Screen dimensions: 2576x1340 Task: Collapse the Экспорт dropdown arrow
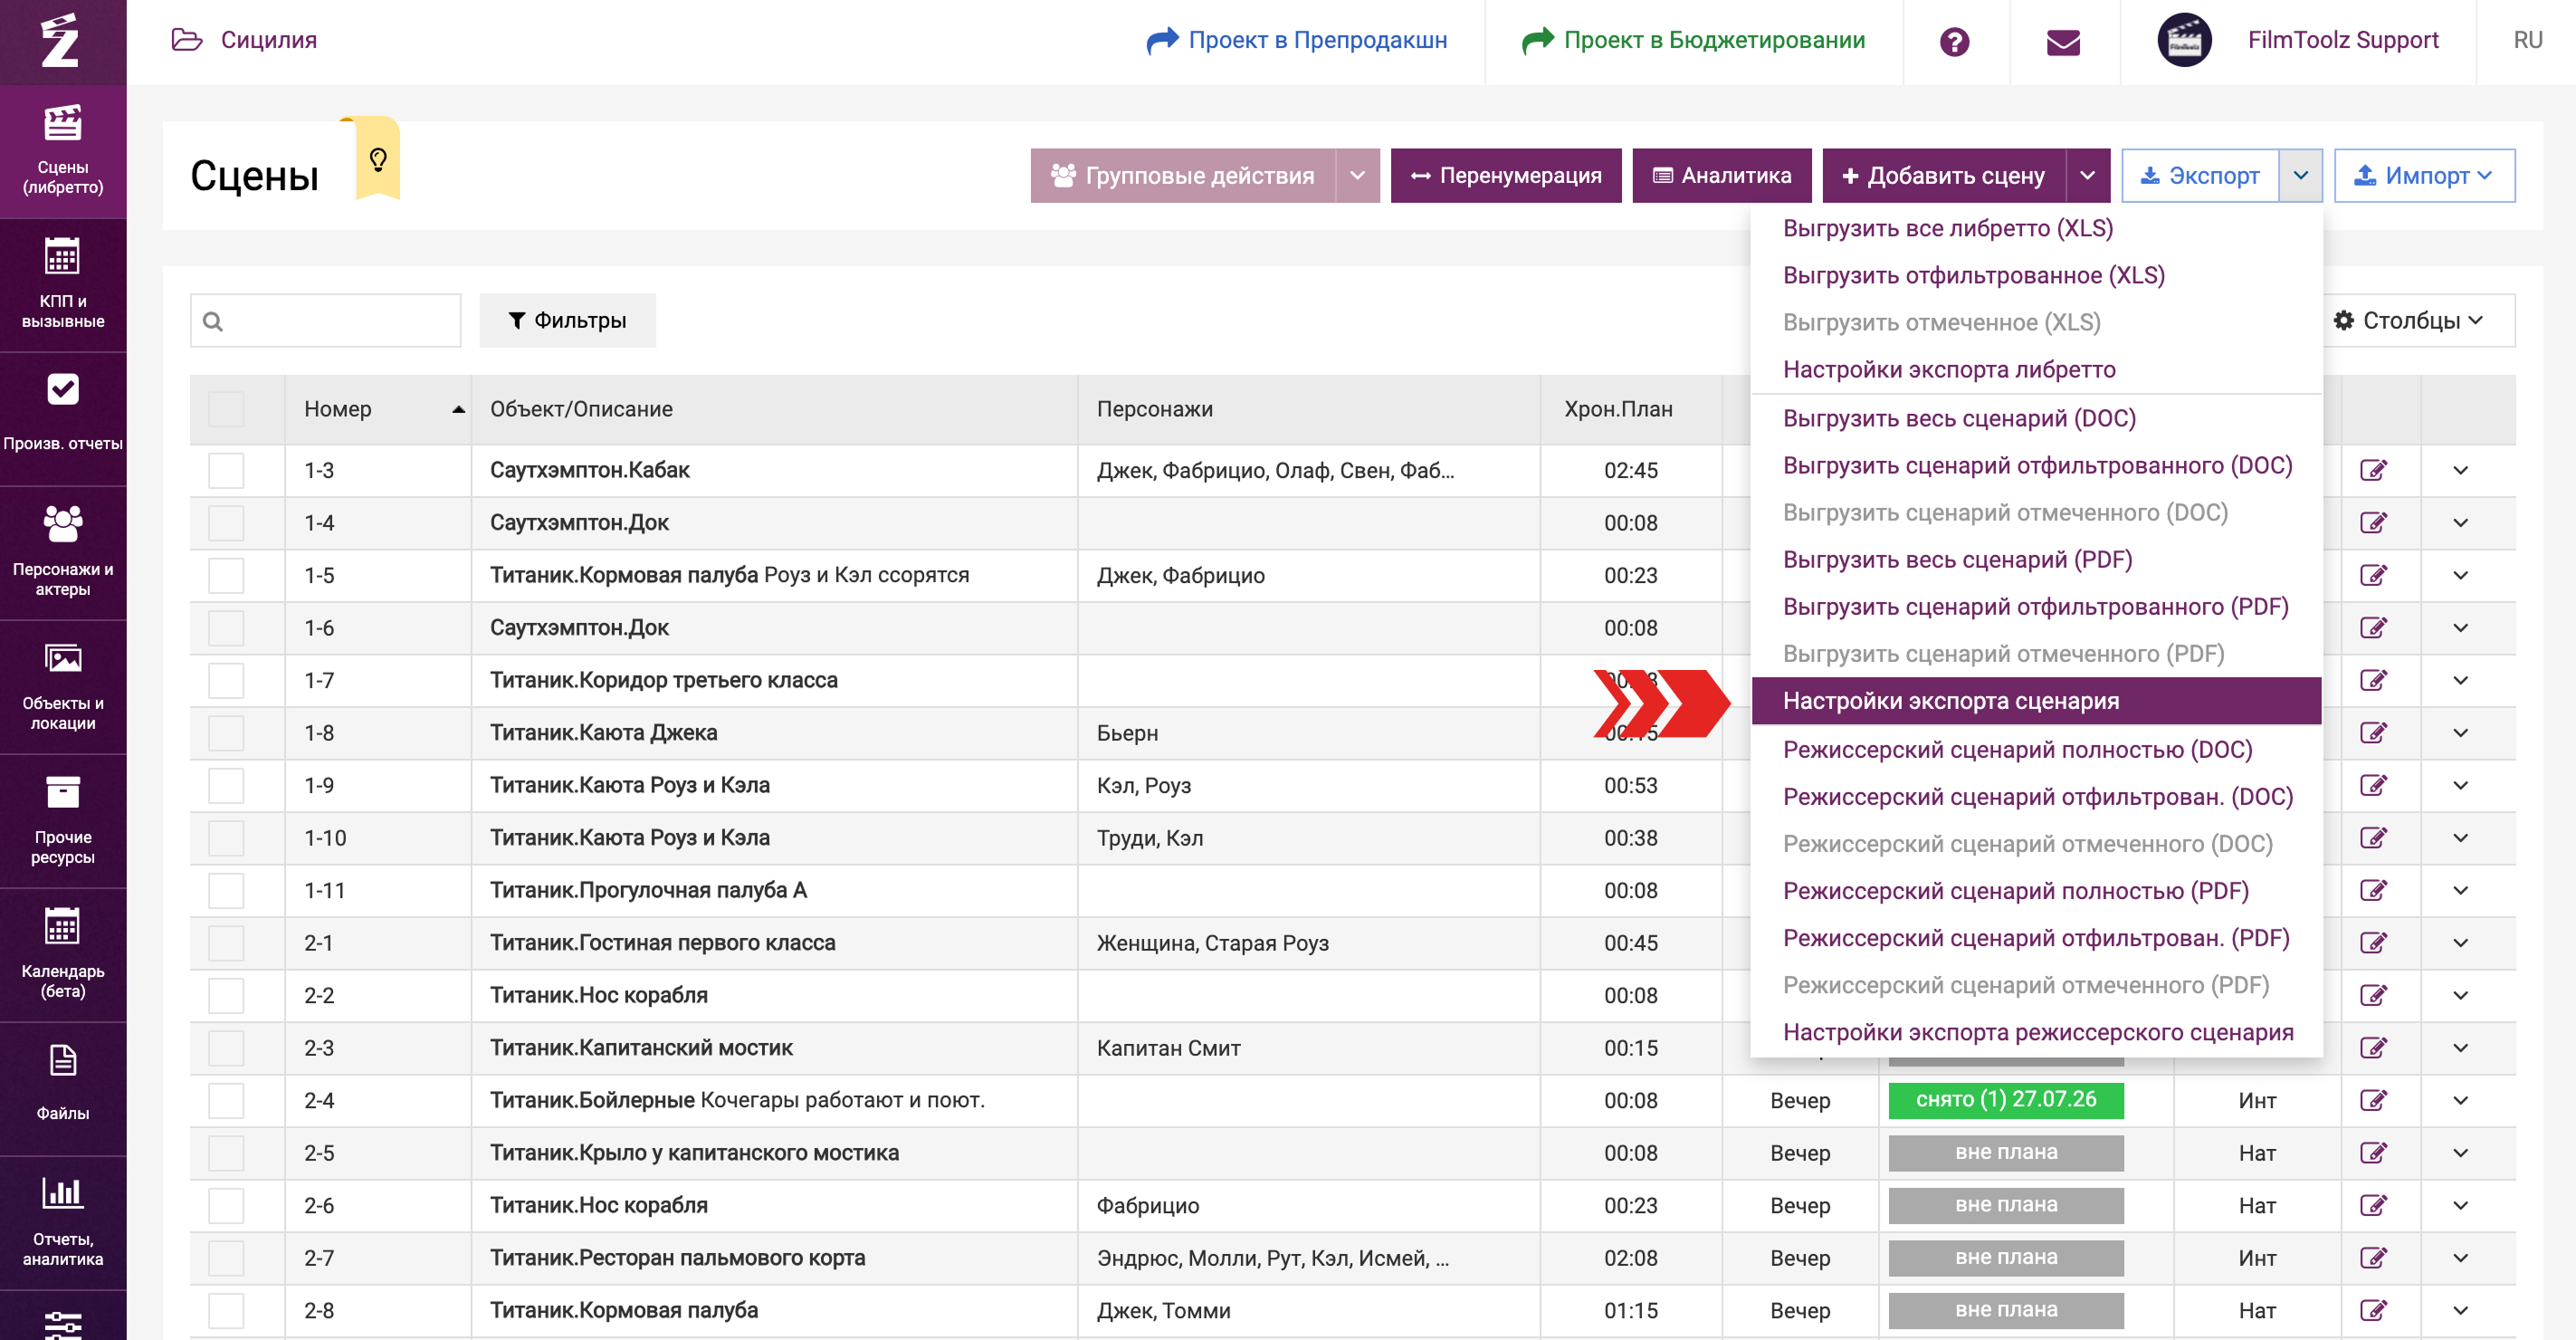pyautogui.click(x=2301, y=176)
